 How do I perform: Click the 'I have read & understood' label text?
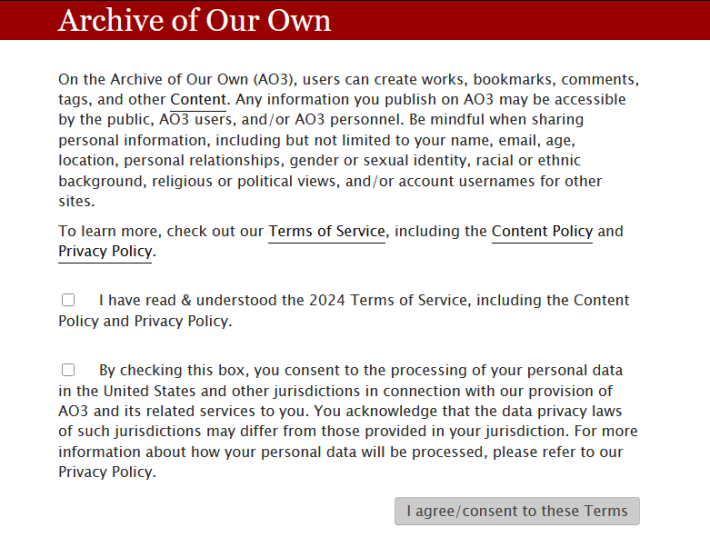pyautogui.click(x=364, y=300)
